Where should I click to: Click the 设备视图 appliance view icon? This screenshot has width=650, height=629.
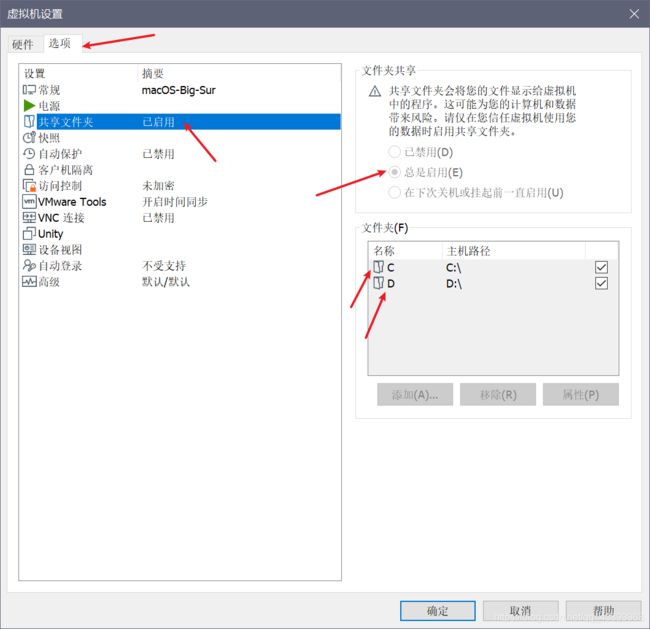[x=29, y=249]
